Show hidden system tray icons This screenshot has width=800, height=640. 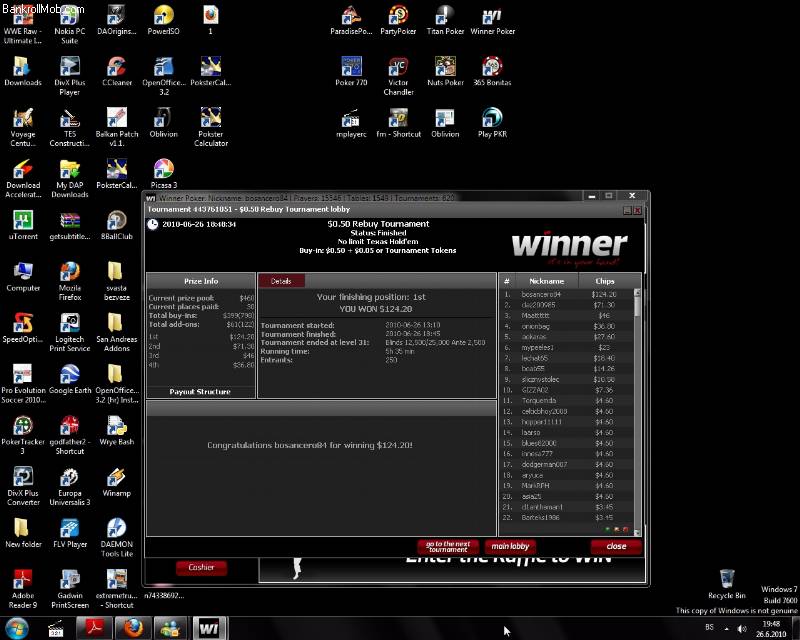(727, 629)
